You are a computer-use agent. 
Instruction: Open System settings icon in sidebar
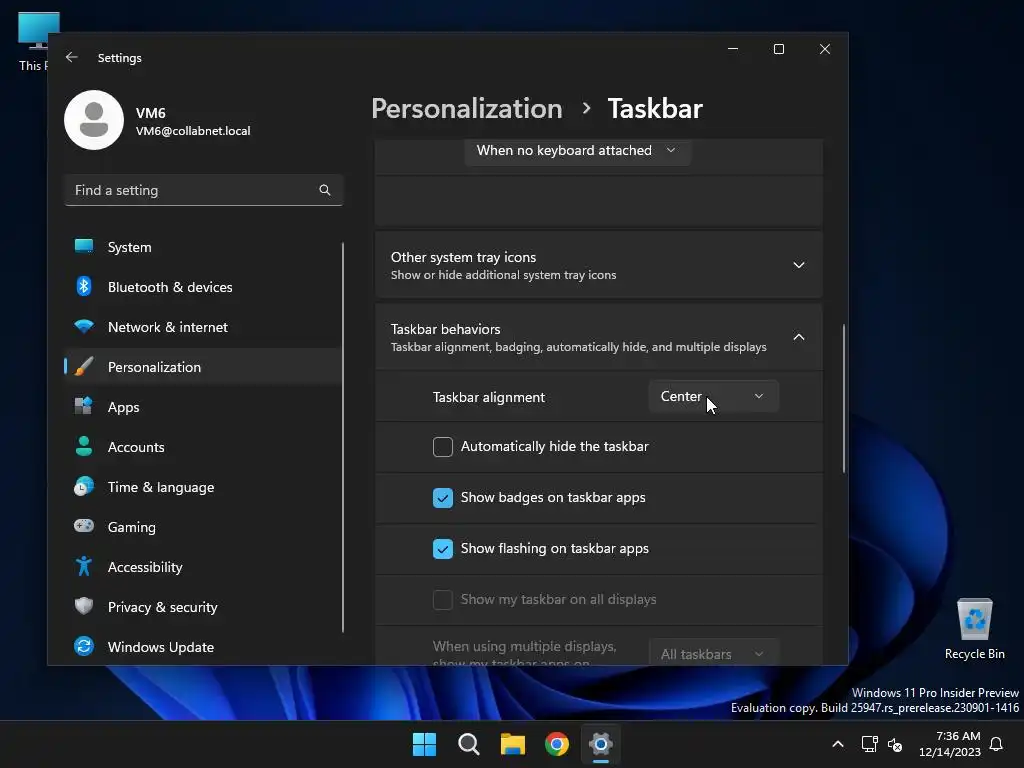pyautogui.click(x=84, y=246)
